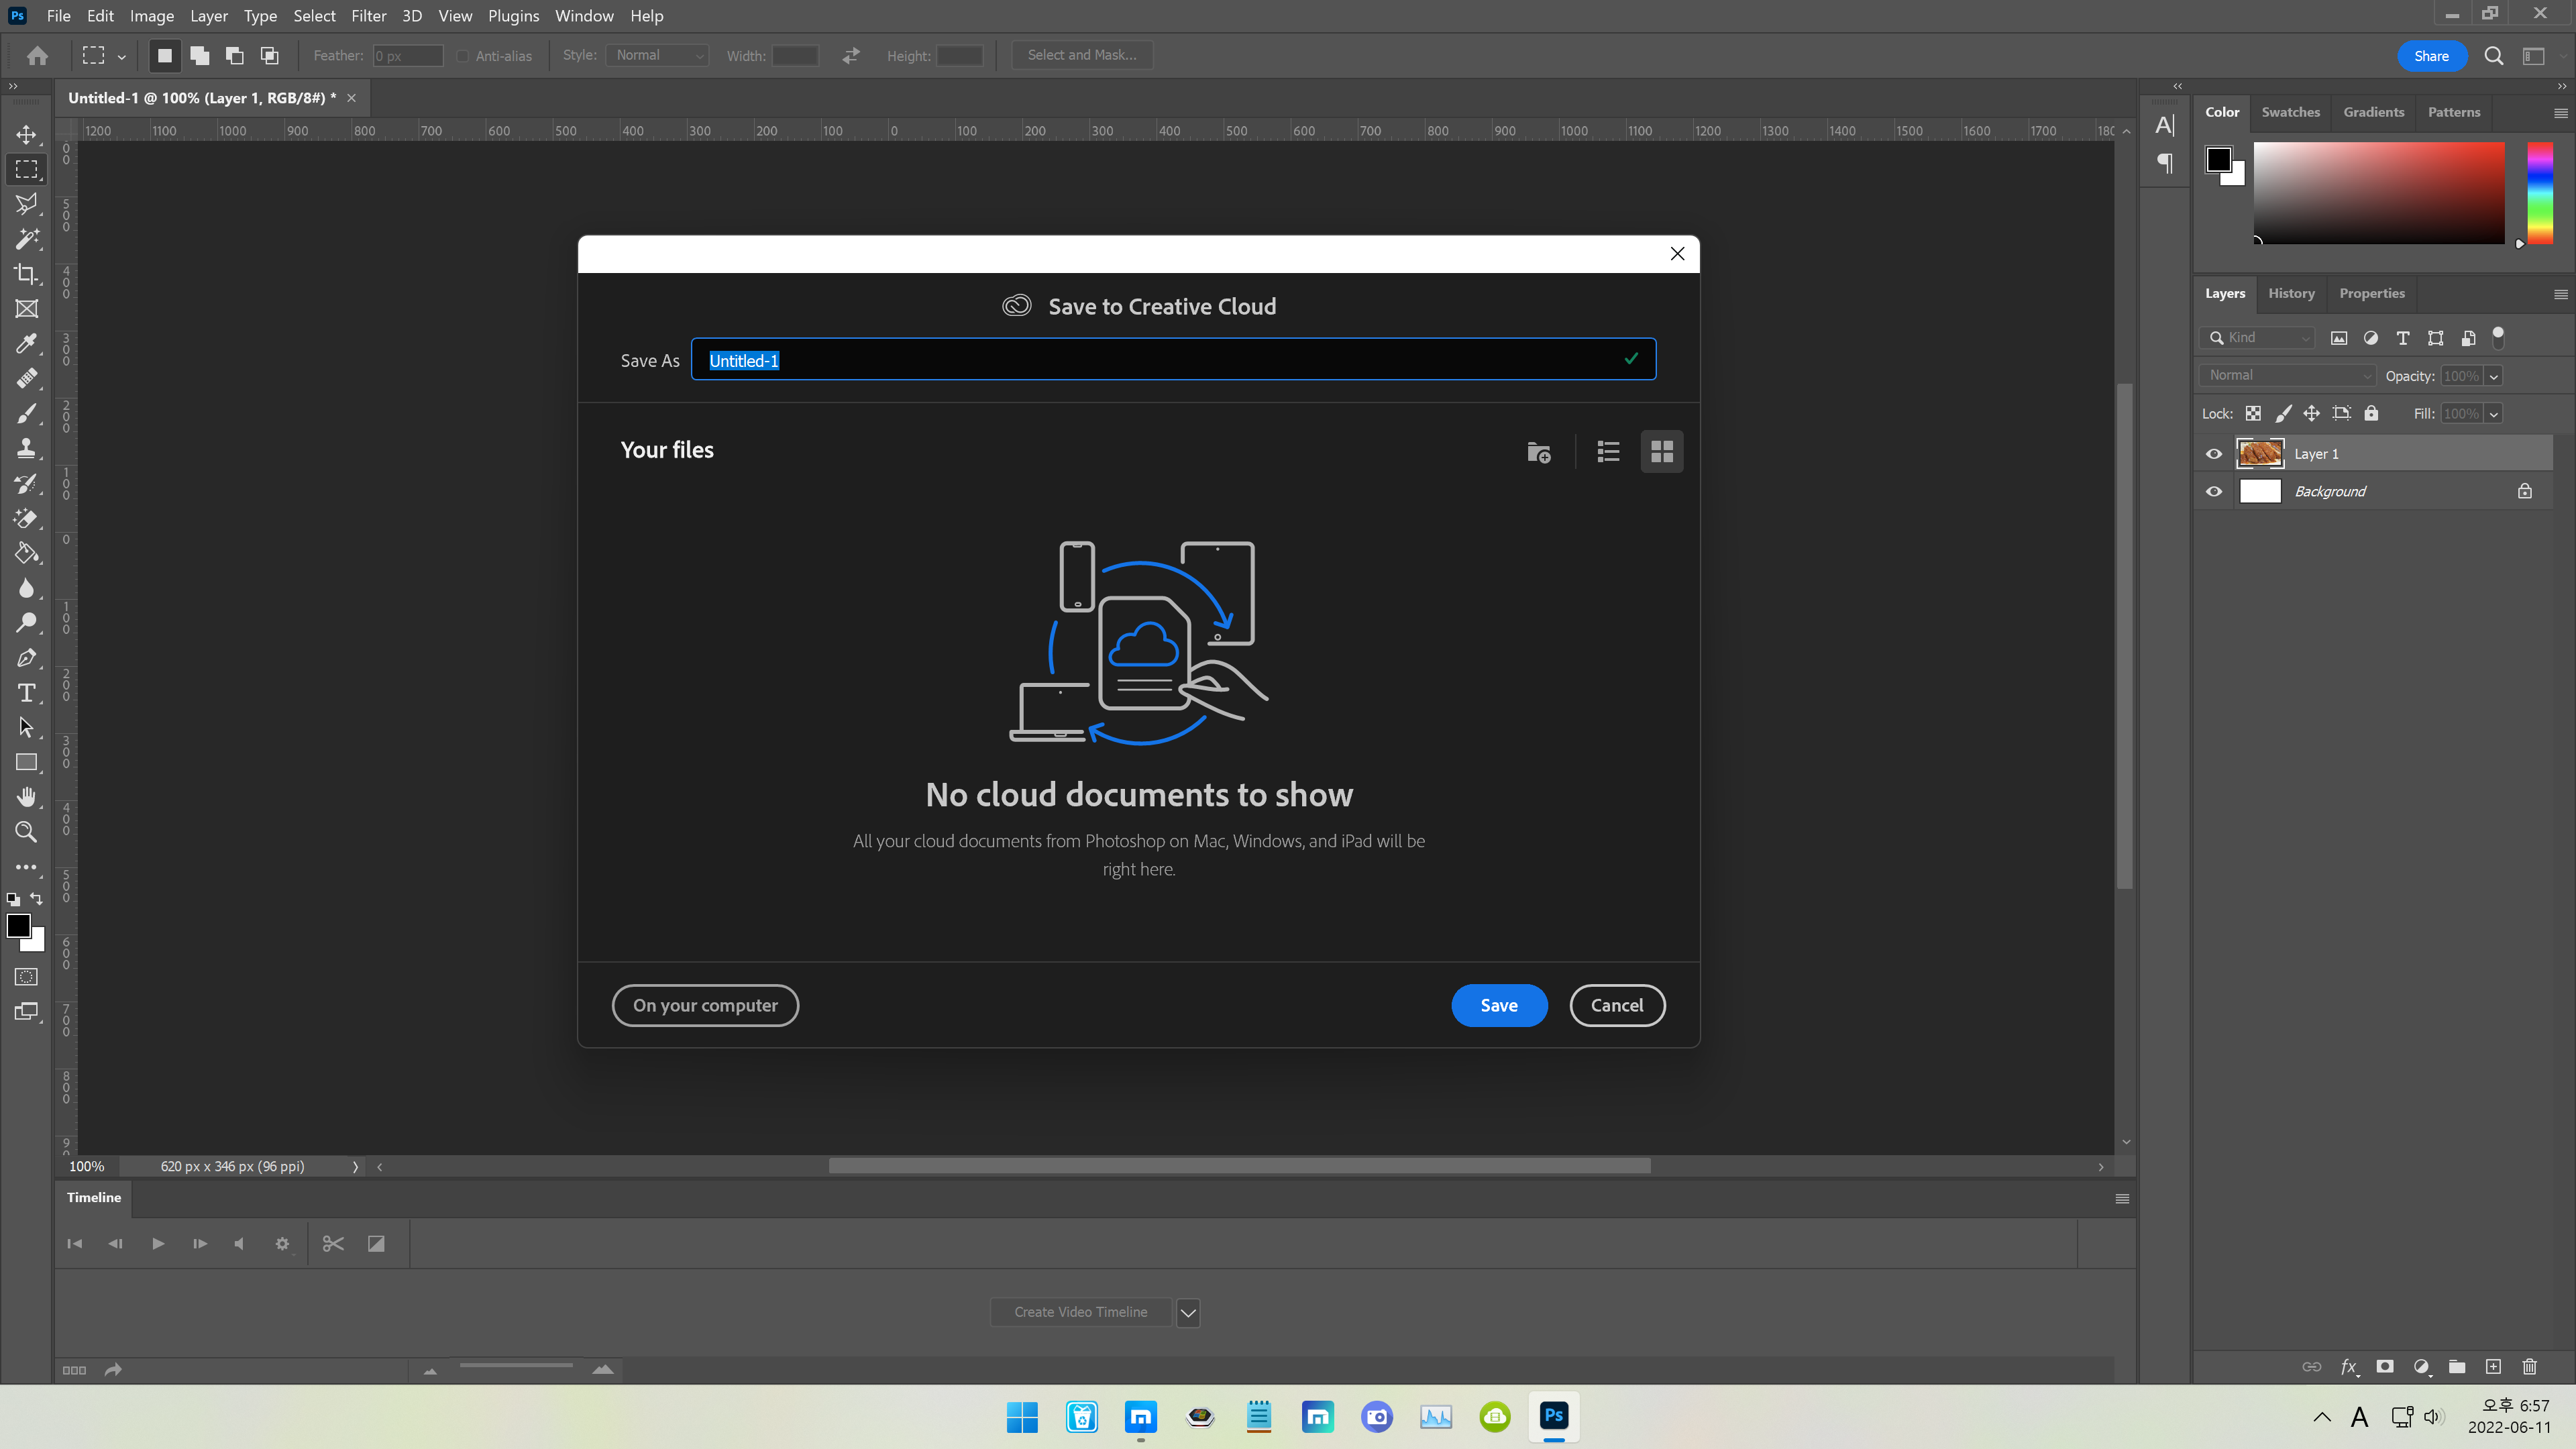Screen dimensions: 2576x1449
Task: Open the Style dropdown showing Normal
Action: 658,56
